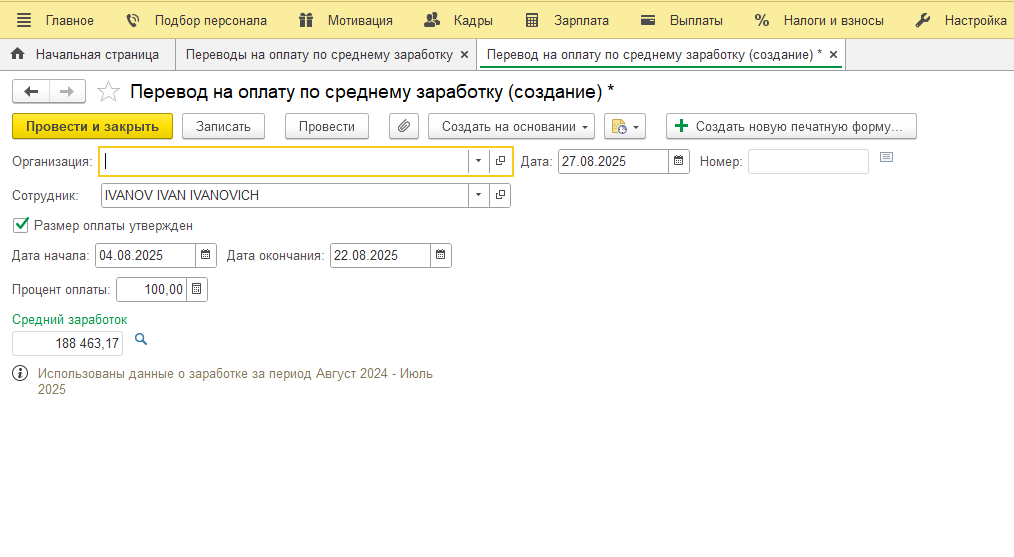The image size is (1014, 557).
Task: Open Создать на основании dropdown
Action: [511, 126]
